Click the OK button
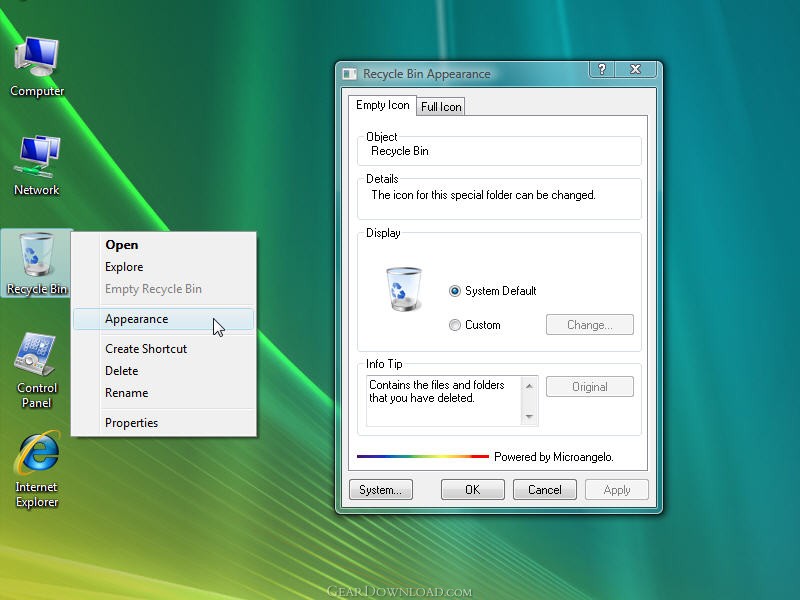 [472, 490]
